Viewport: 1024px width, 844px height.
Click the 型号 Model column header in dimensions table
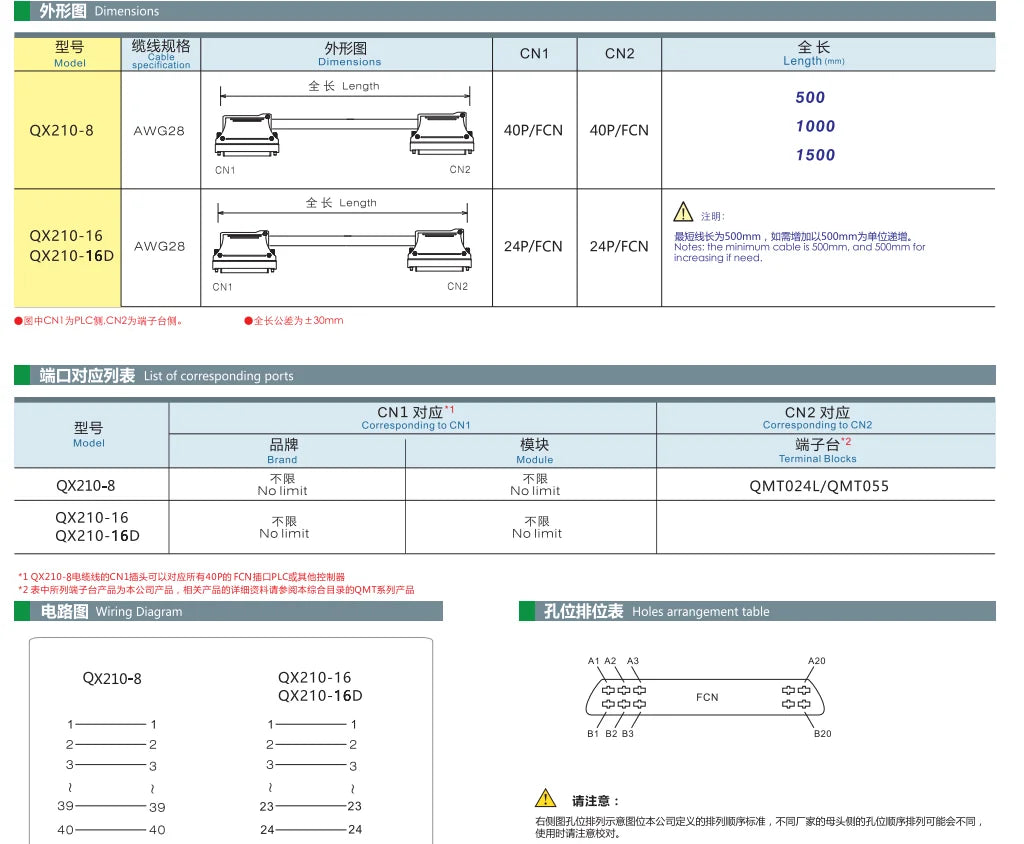pyautogui.click(x=69, y=54)
